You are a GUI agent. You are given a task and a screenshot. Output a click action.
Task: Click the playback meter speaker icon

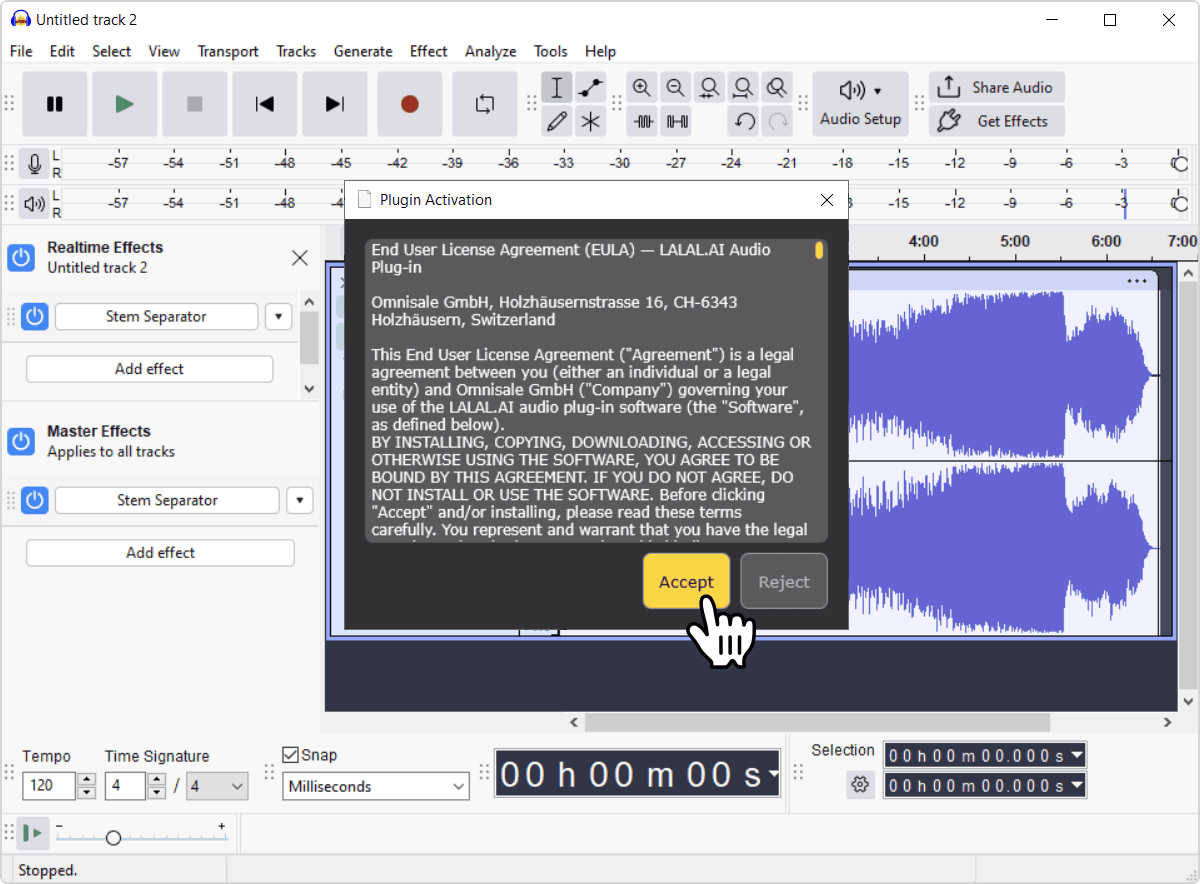click(x=35, y=204)
